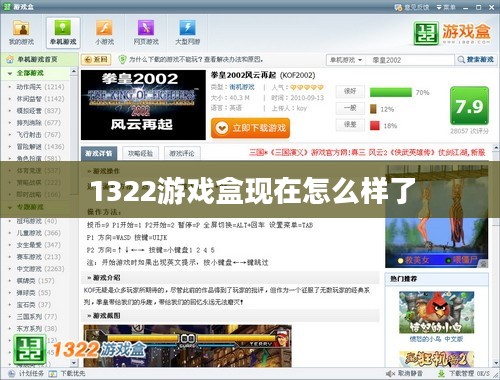This screenshot has height=380, width=500.
Task: Open the 菜单 dropdown in title bar
Action: [x=446, y=7]
